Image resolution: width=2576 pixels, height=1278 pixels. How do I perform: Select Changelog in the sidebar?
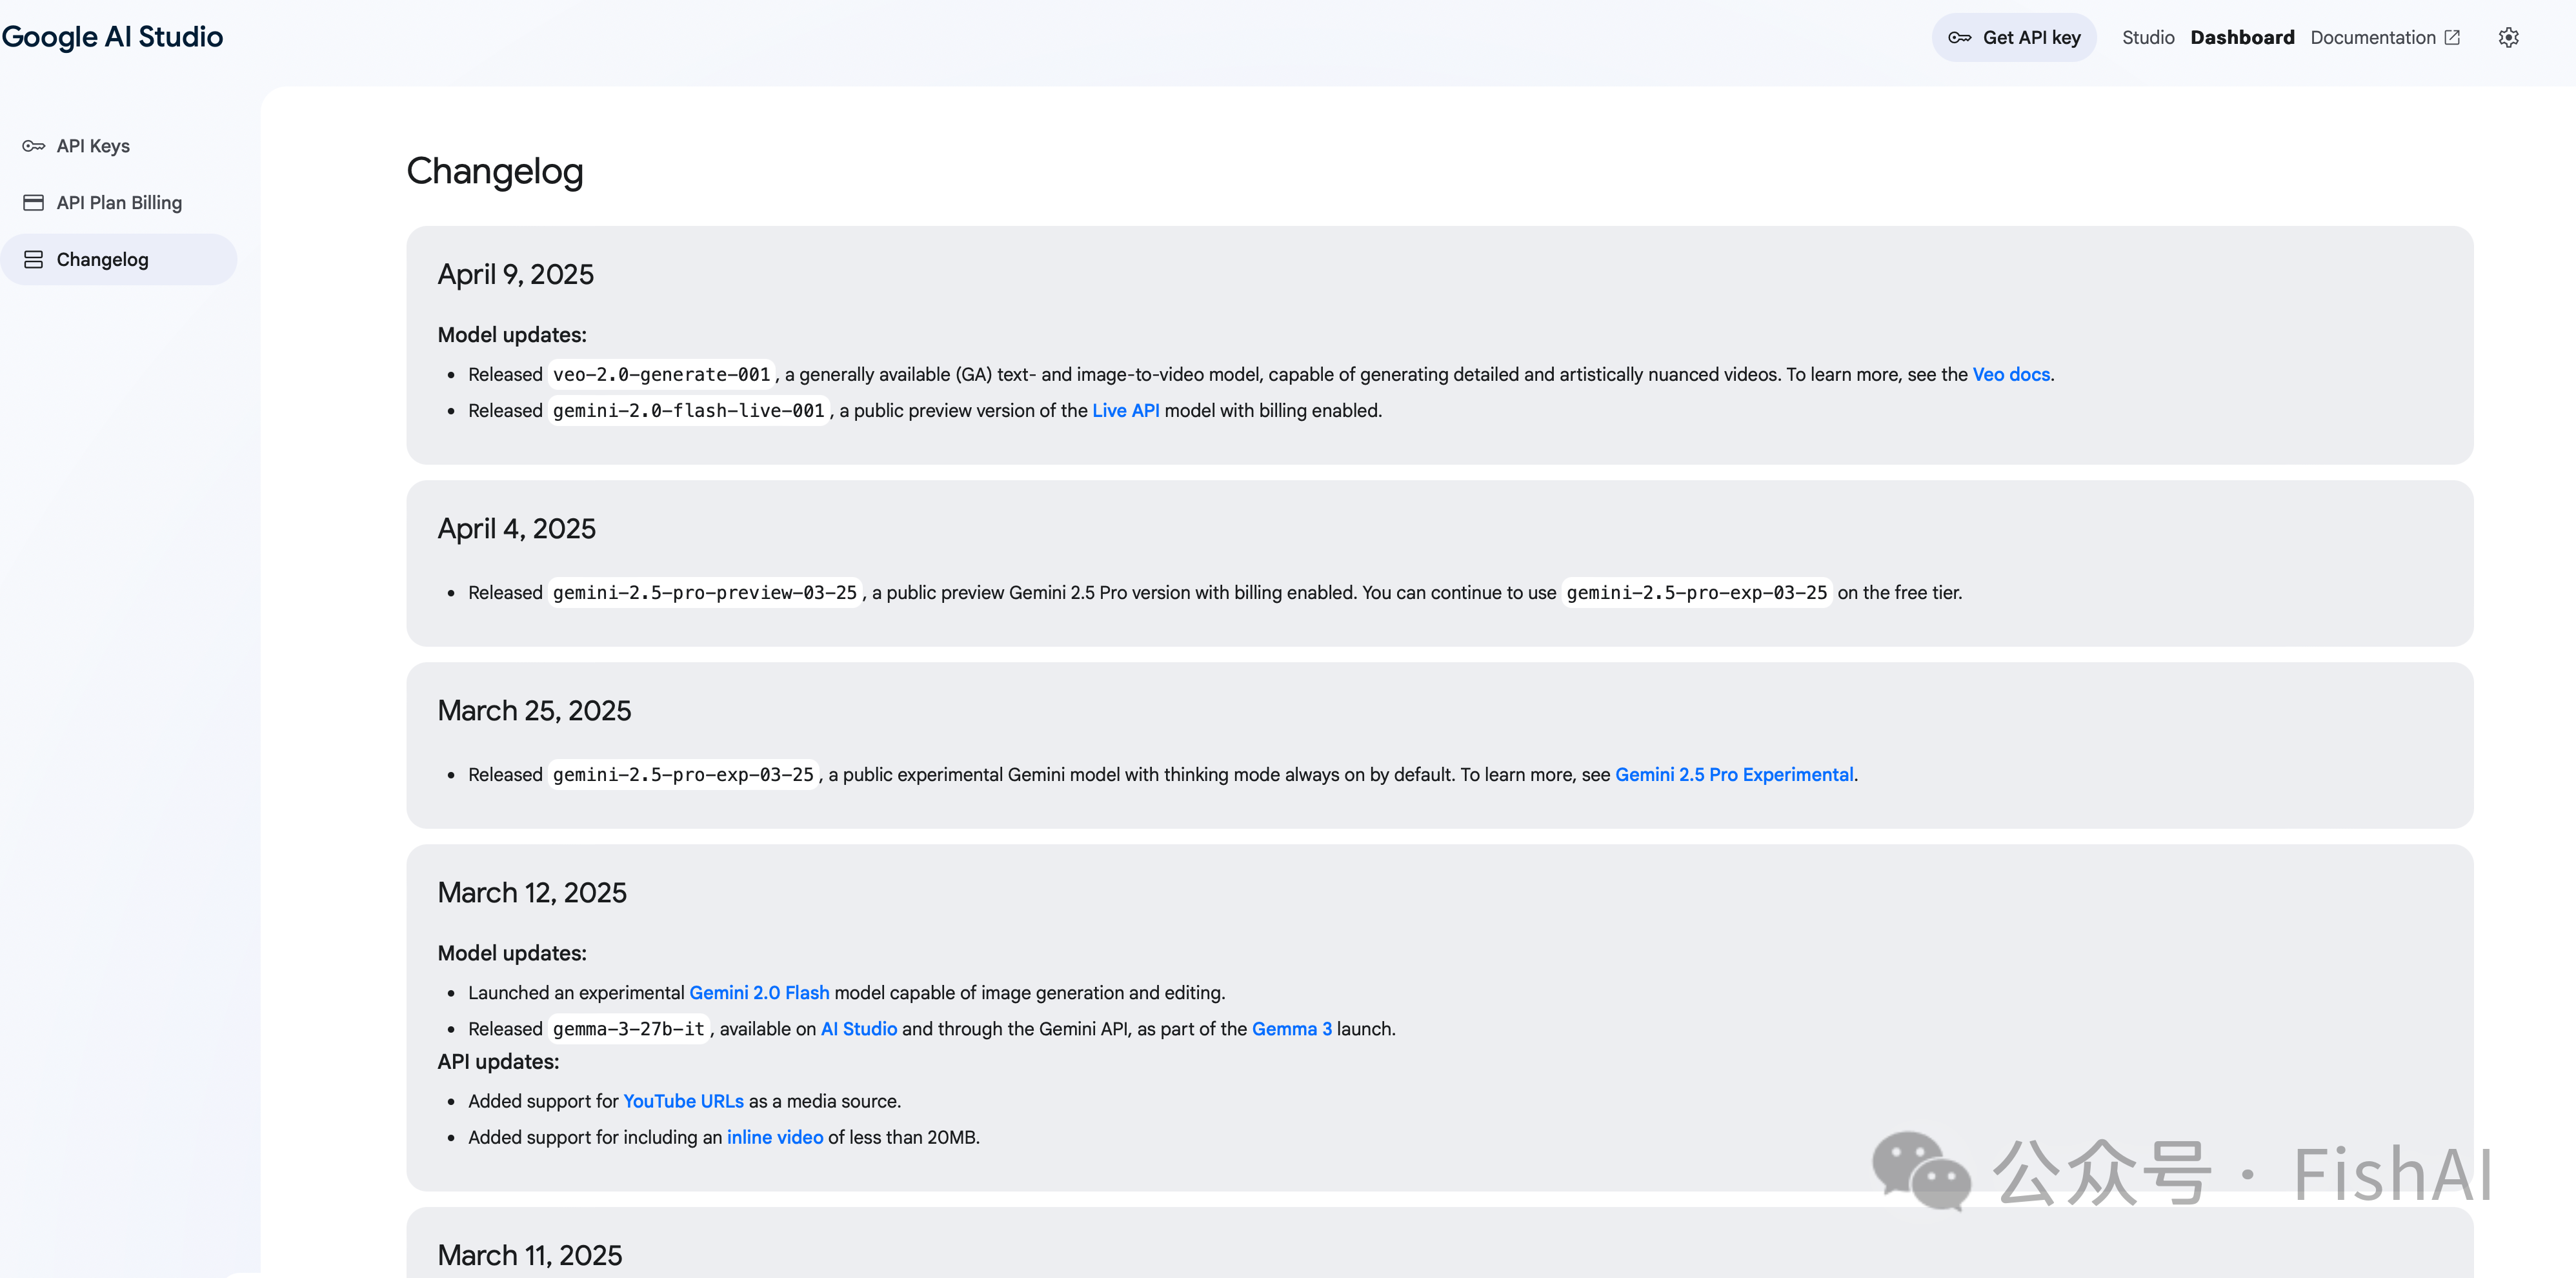click(x=119, y=260)
